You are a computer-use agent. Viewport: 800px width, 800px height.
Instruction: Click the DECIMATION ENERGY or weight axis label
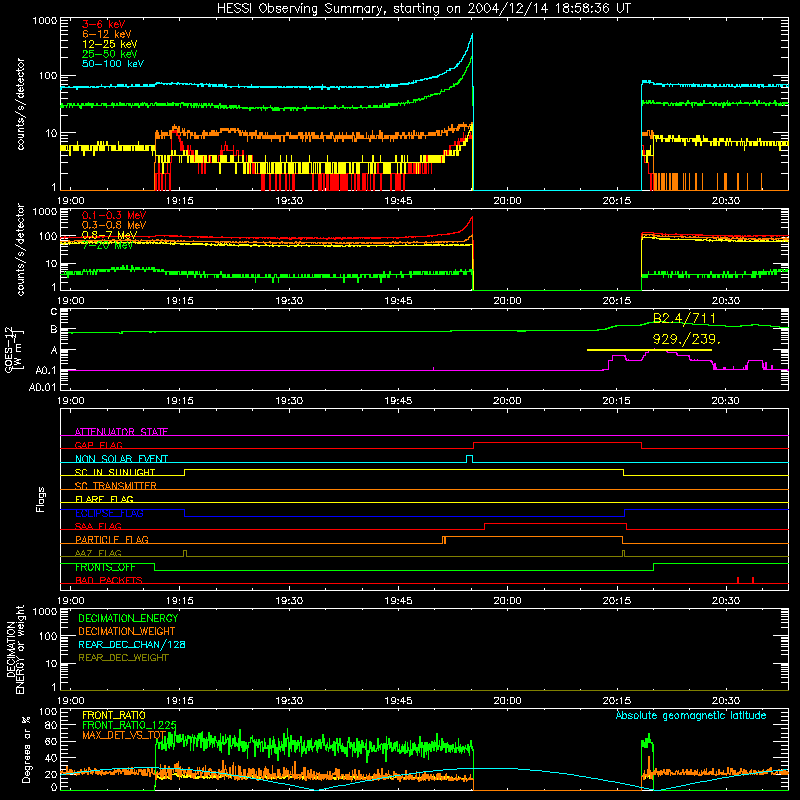pos(15,649)
